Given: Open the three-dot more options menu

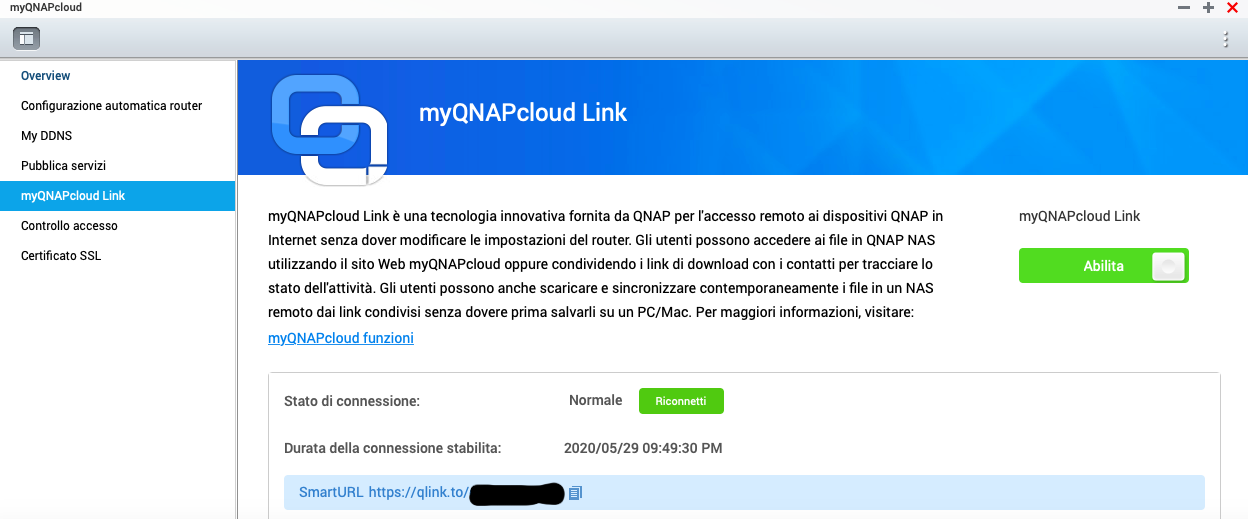Looking at the screenshot, I should click(1226, 40).
